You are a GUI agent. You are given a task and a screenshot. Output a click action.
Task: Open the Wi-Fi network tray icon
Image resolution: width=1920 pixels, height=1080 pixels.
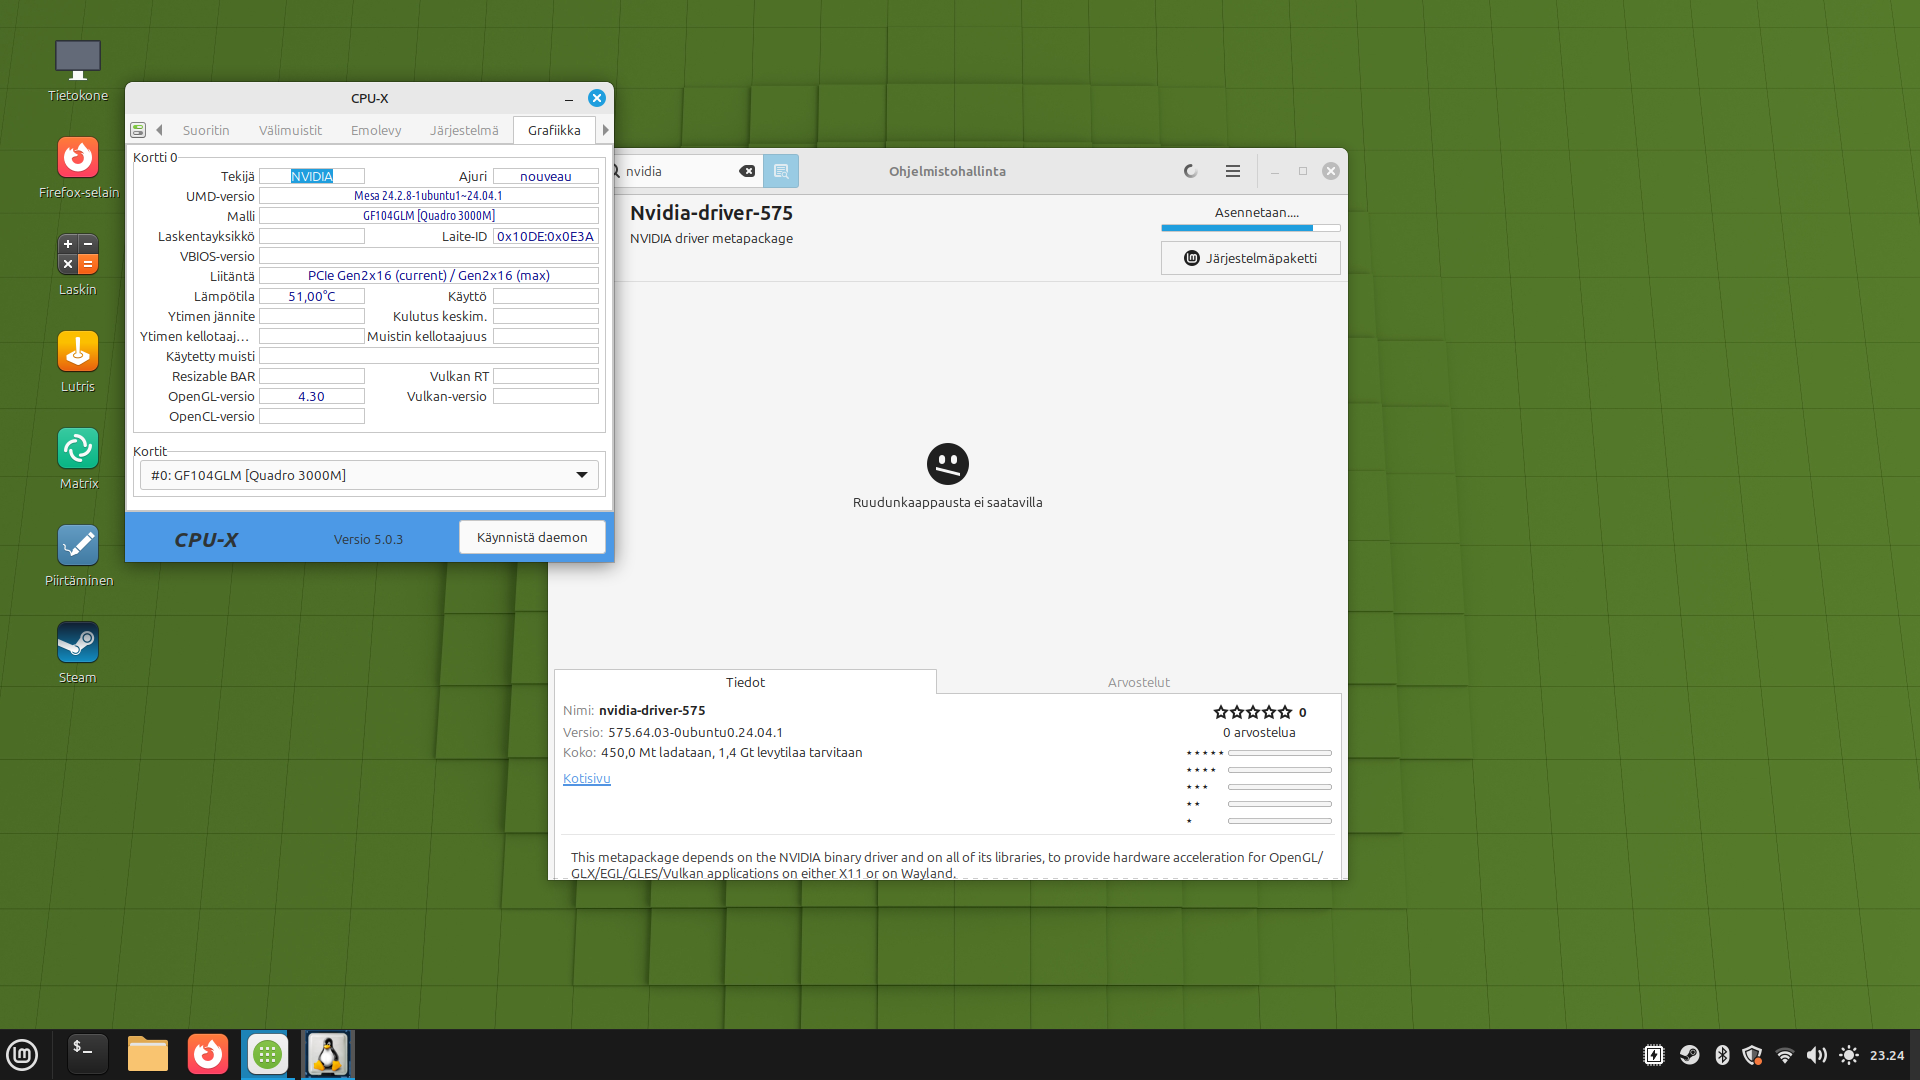[1784, 1055]
